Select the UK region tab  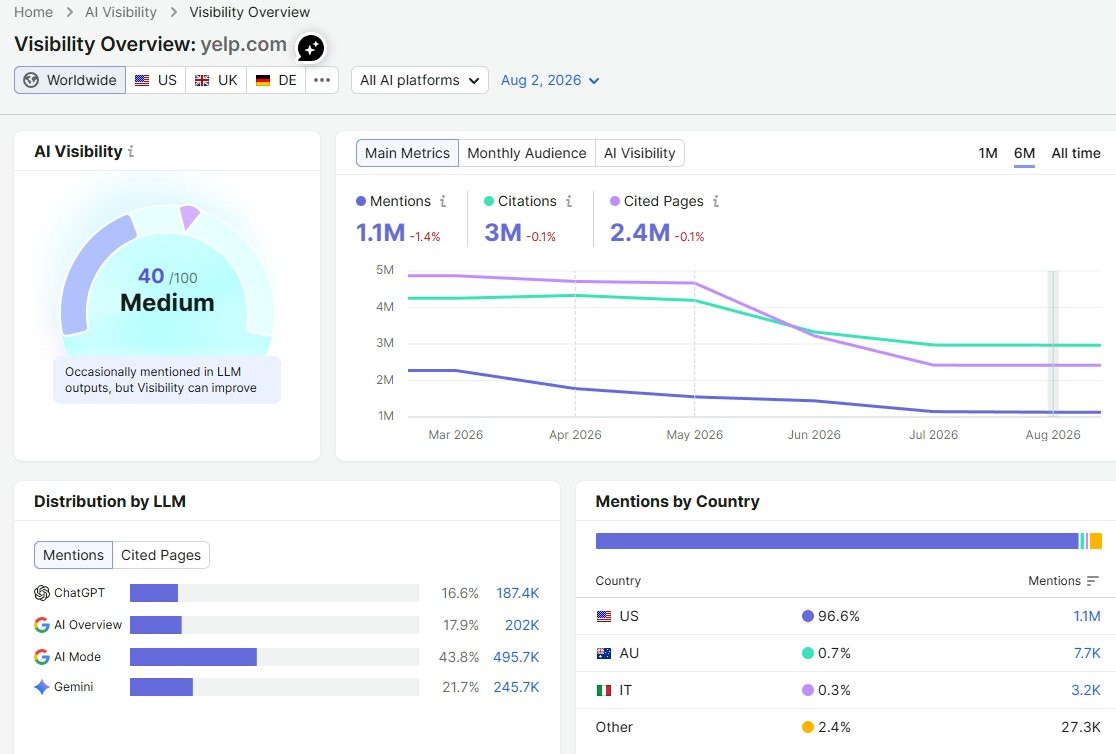click(216, 80)
